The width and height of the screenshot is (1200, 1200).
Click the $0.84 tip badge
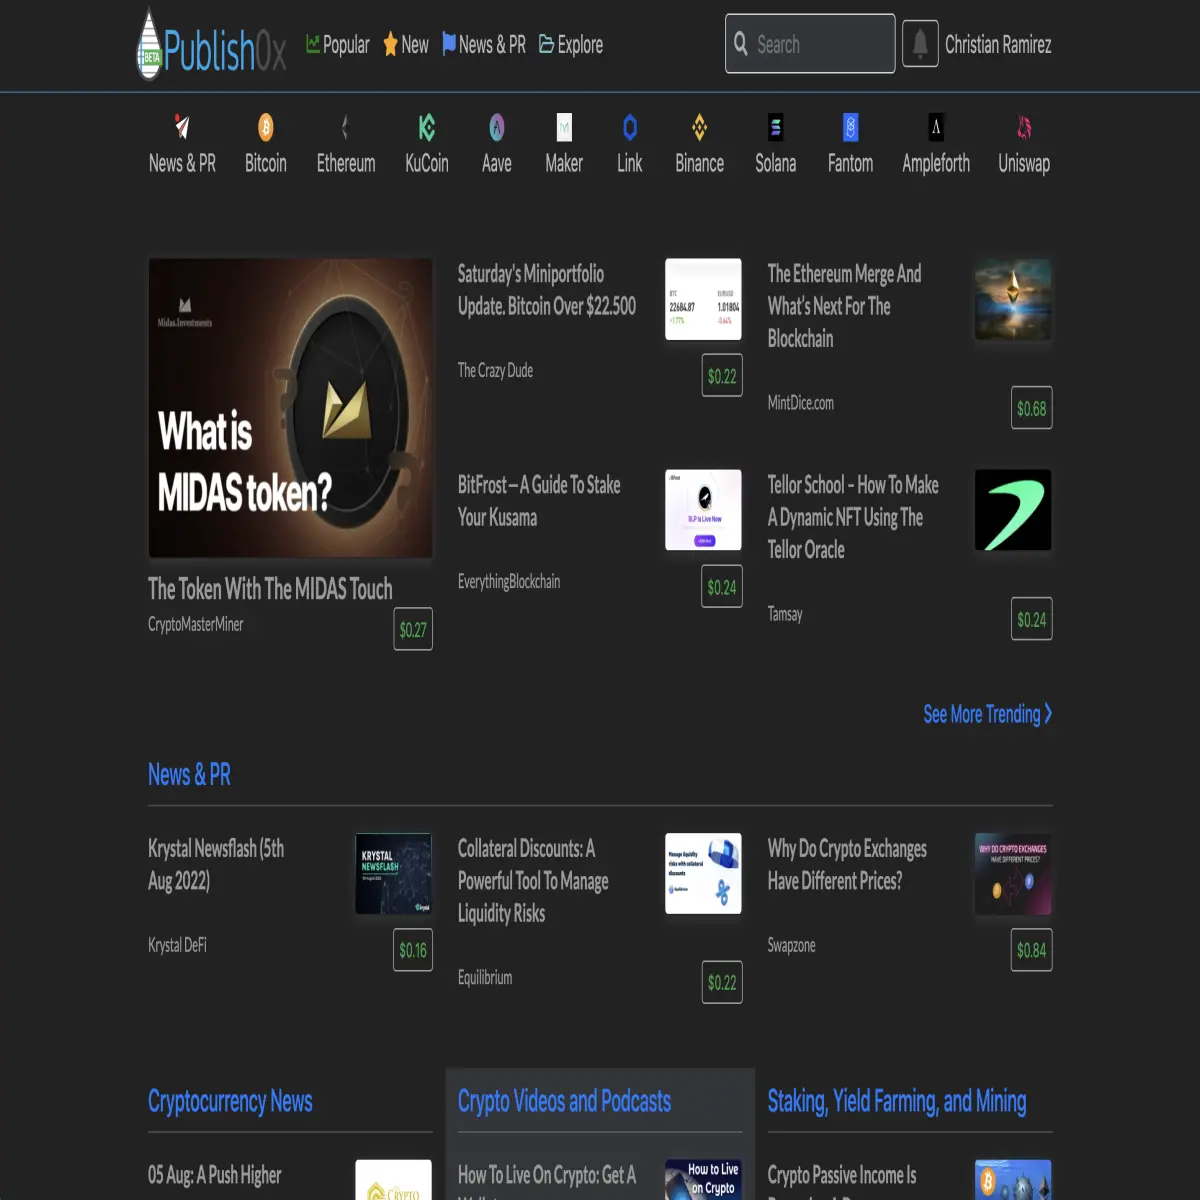pos(1032,950)
